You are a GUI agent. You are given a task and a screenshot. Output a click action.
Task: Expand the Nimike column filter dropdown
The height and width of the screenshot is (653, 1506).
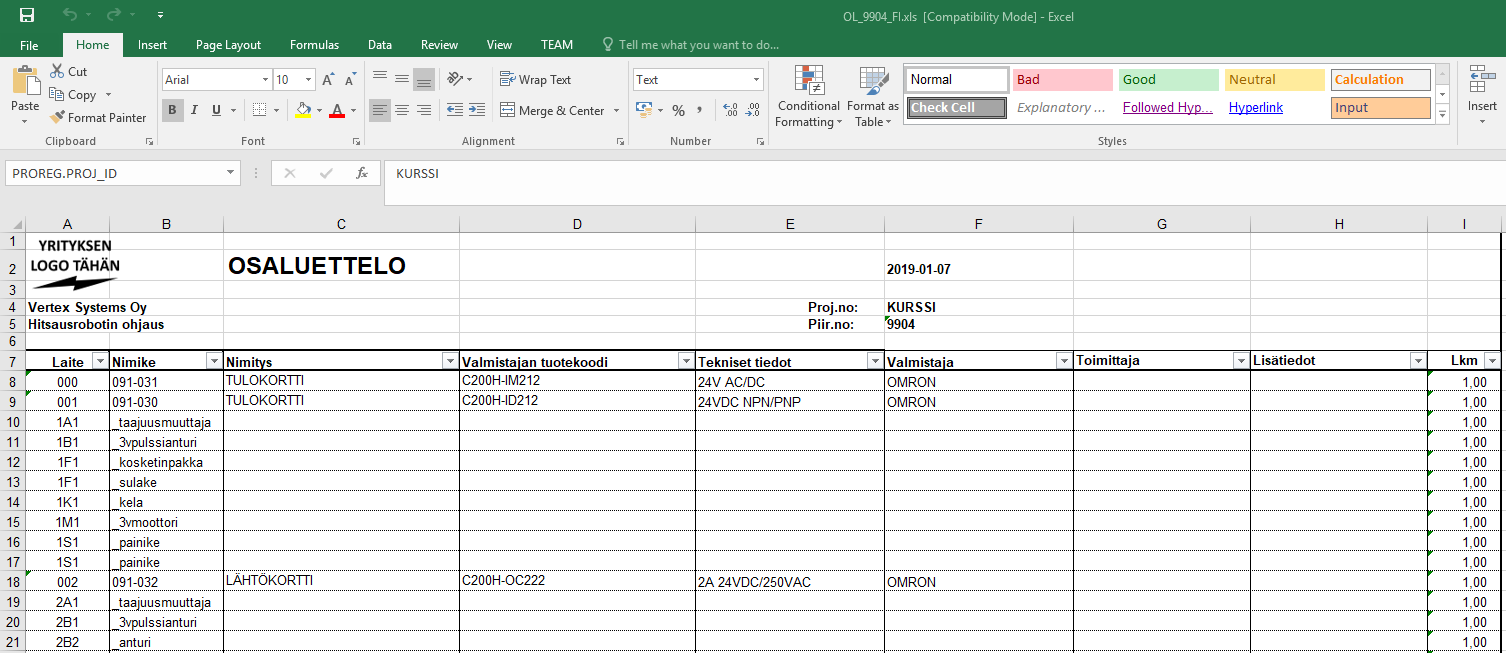pos(213,361)
